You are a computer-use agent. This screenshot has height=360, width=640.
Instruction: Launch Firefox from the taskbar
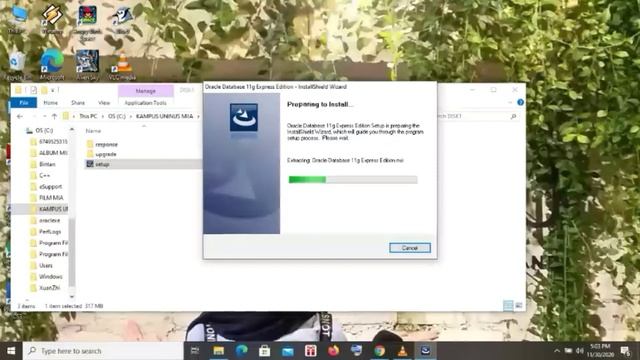coord(333,351)
